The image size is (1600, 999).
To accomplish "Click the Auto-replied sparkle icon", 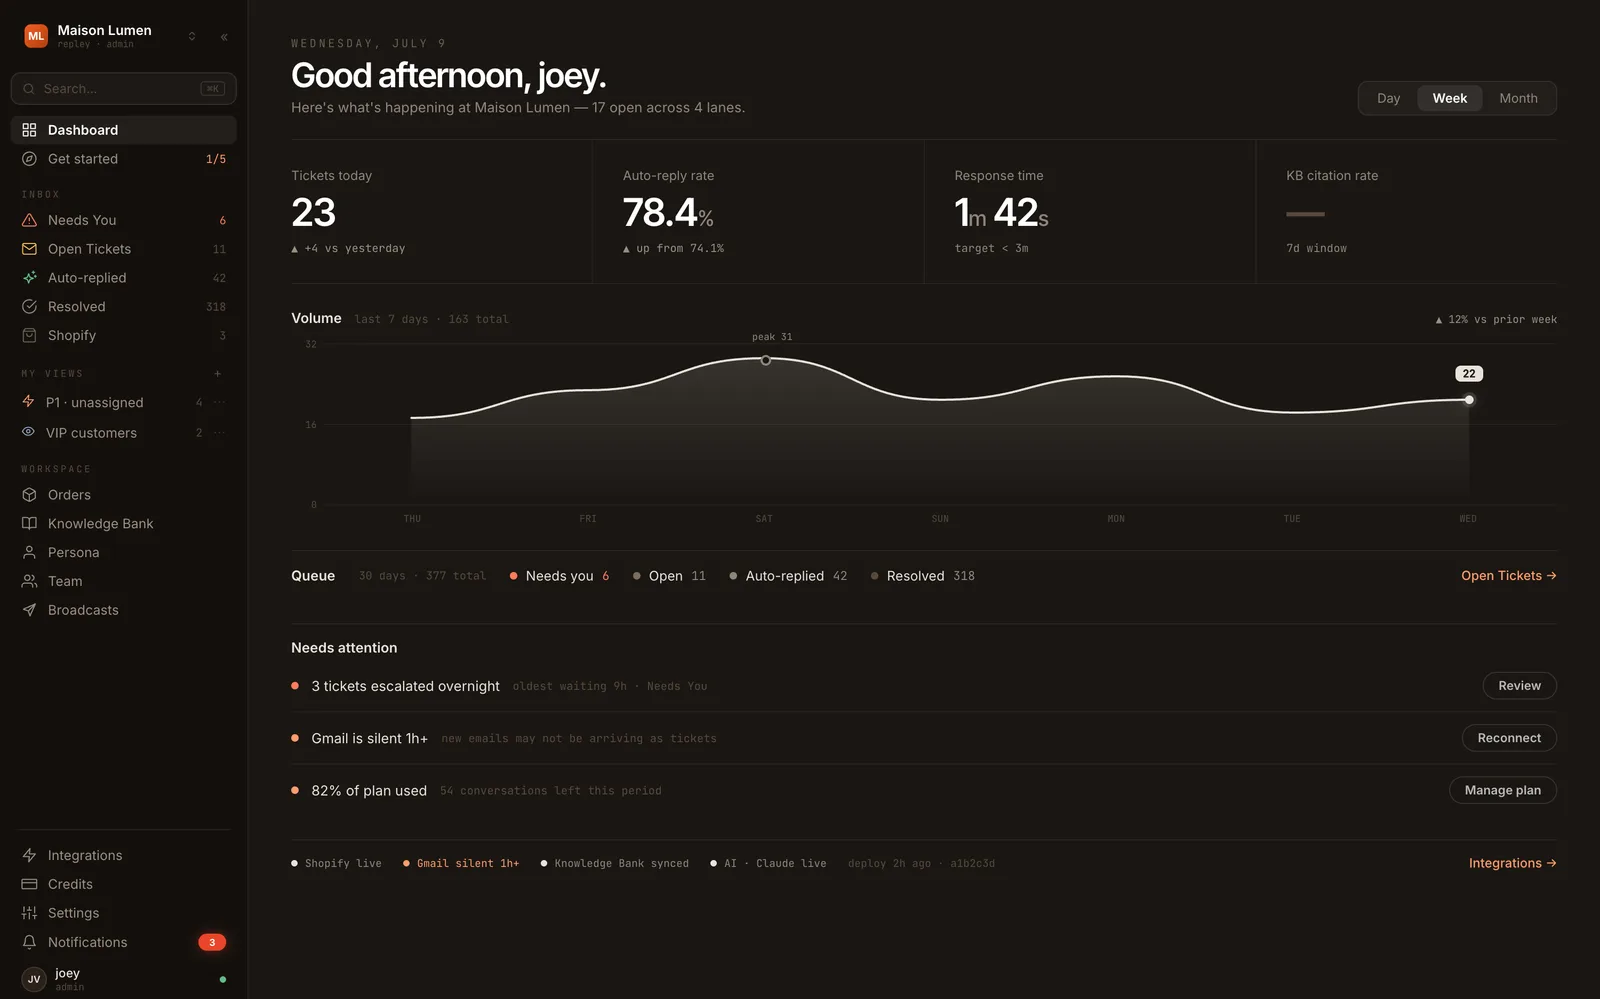I will tap(29, 278).
